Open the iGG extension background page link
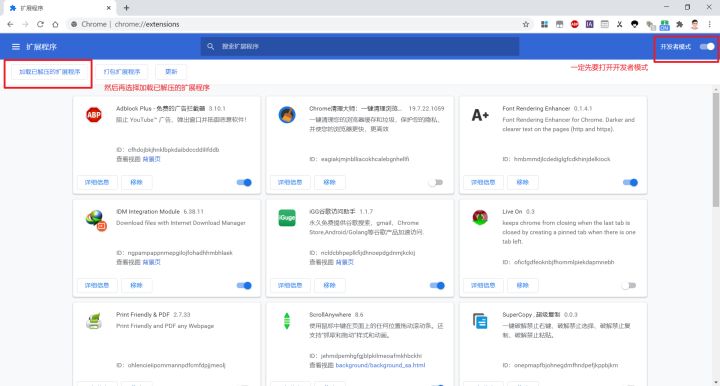 pos(344,263)
